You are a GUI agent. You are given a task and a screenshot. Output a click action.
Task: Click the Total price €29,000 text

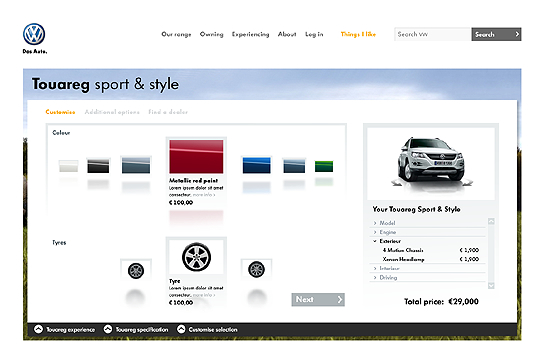click(441, 301)
